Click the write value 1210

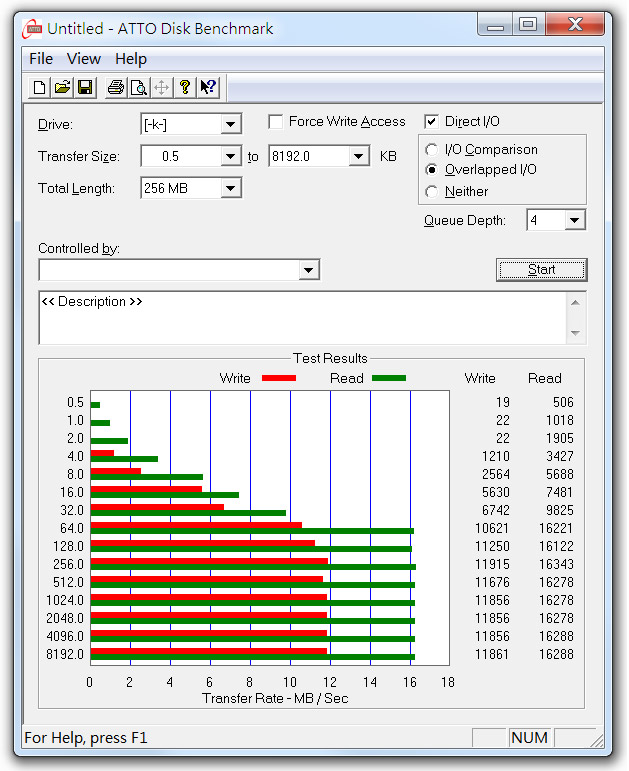(496, 457)
